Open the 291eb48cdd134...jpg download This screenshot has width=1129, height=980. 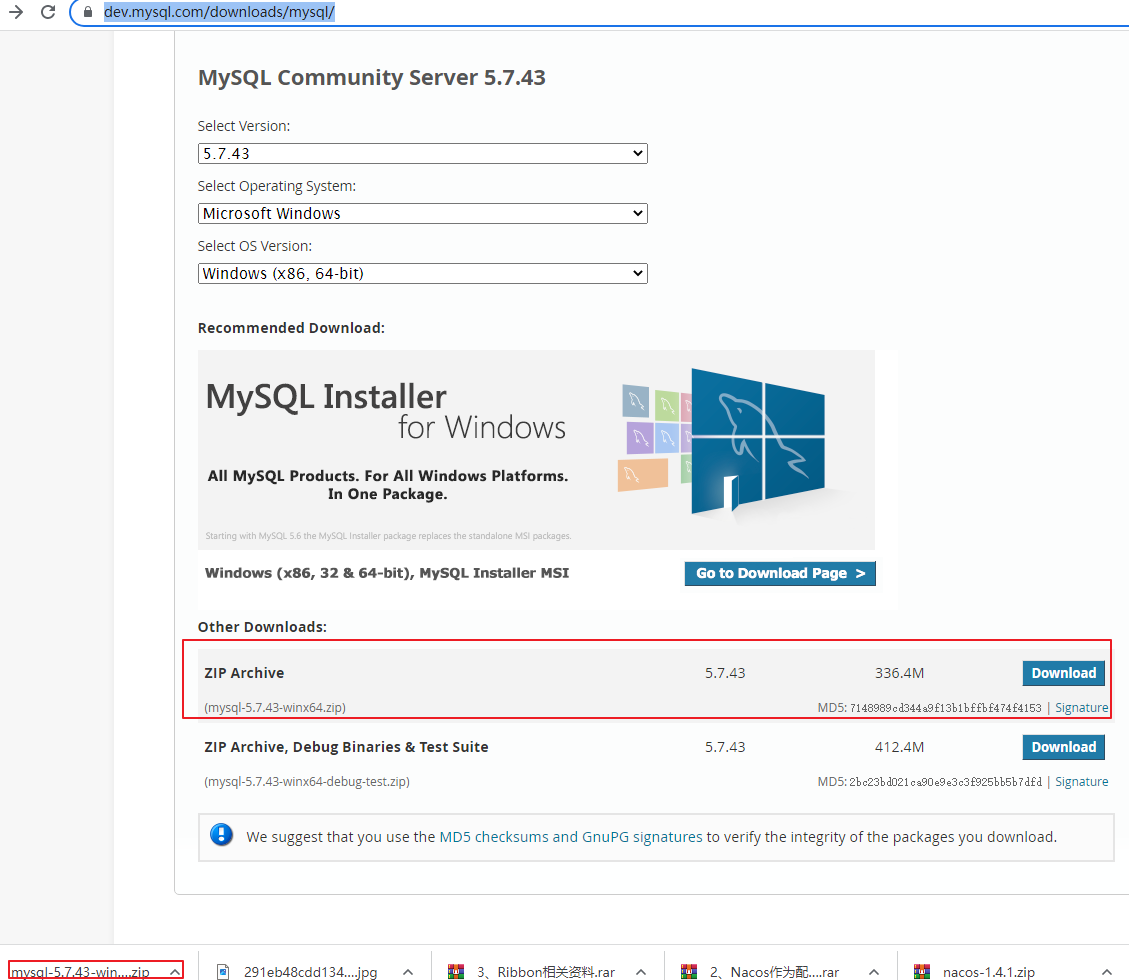[x=310, y=972]
